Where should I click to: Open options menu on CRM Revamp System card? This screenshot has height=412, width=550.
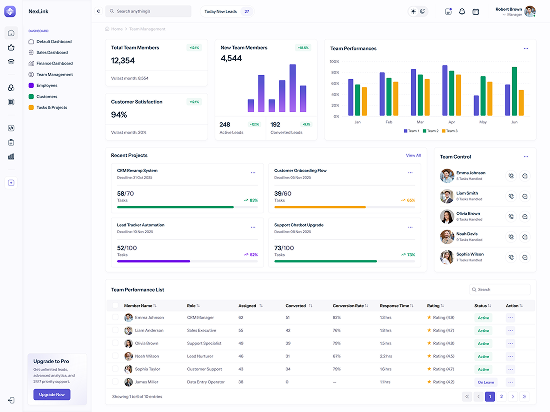[x=253, y=173]
